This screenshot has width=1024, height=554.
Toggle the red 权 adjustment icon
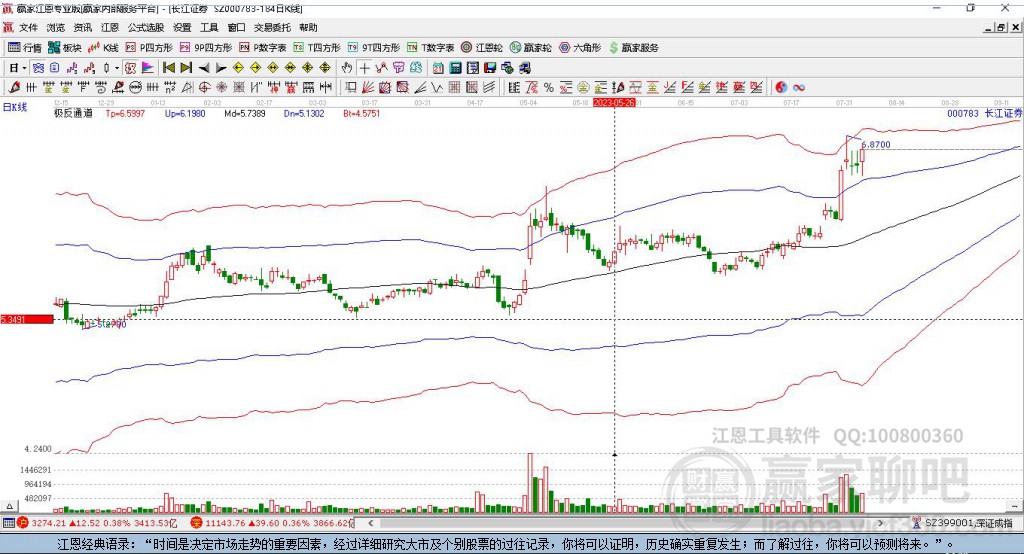tap(131, 68)
